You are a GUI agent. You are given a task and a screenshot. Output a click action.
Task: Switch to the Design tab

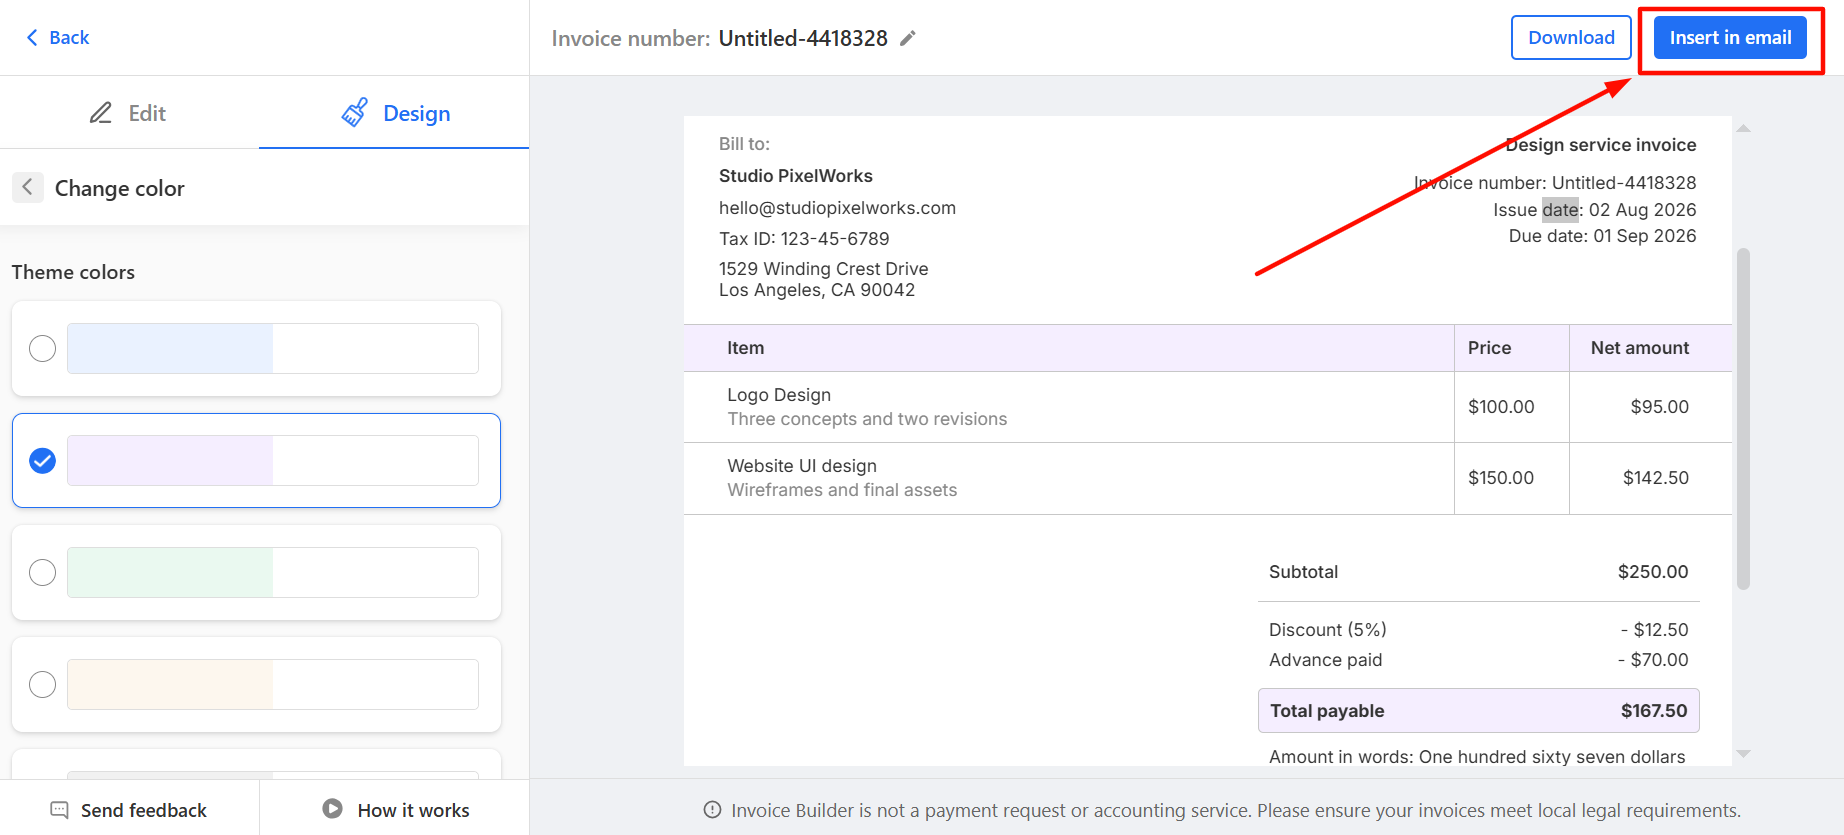point(394,113)
